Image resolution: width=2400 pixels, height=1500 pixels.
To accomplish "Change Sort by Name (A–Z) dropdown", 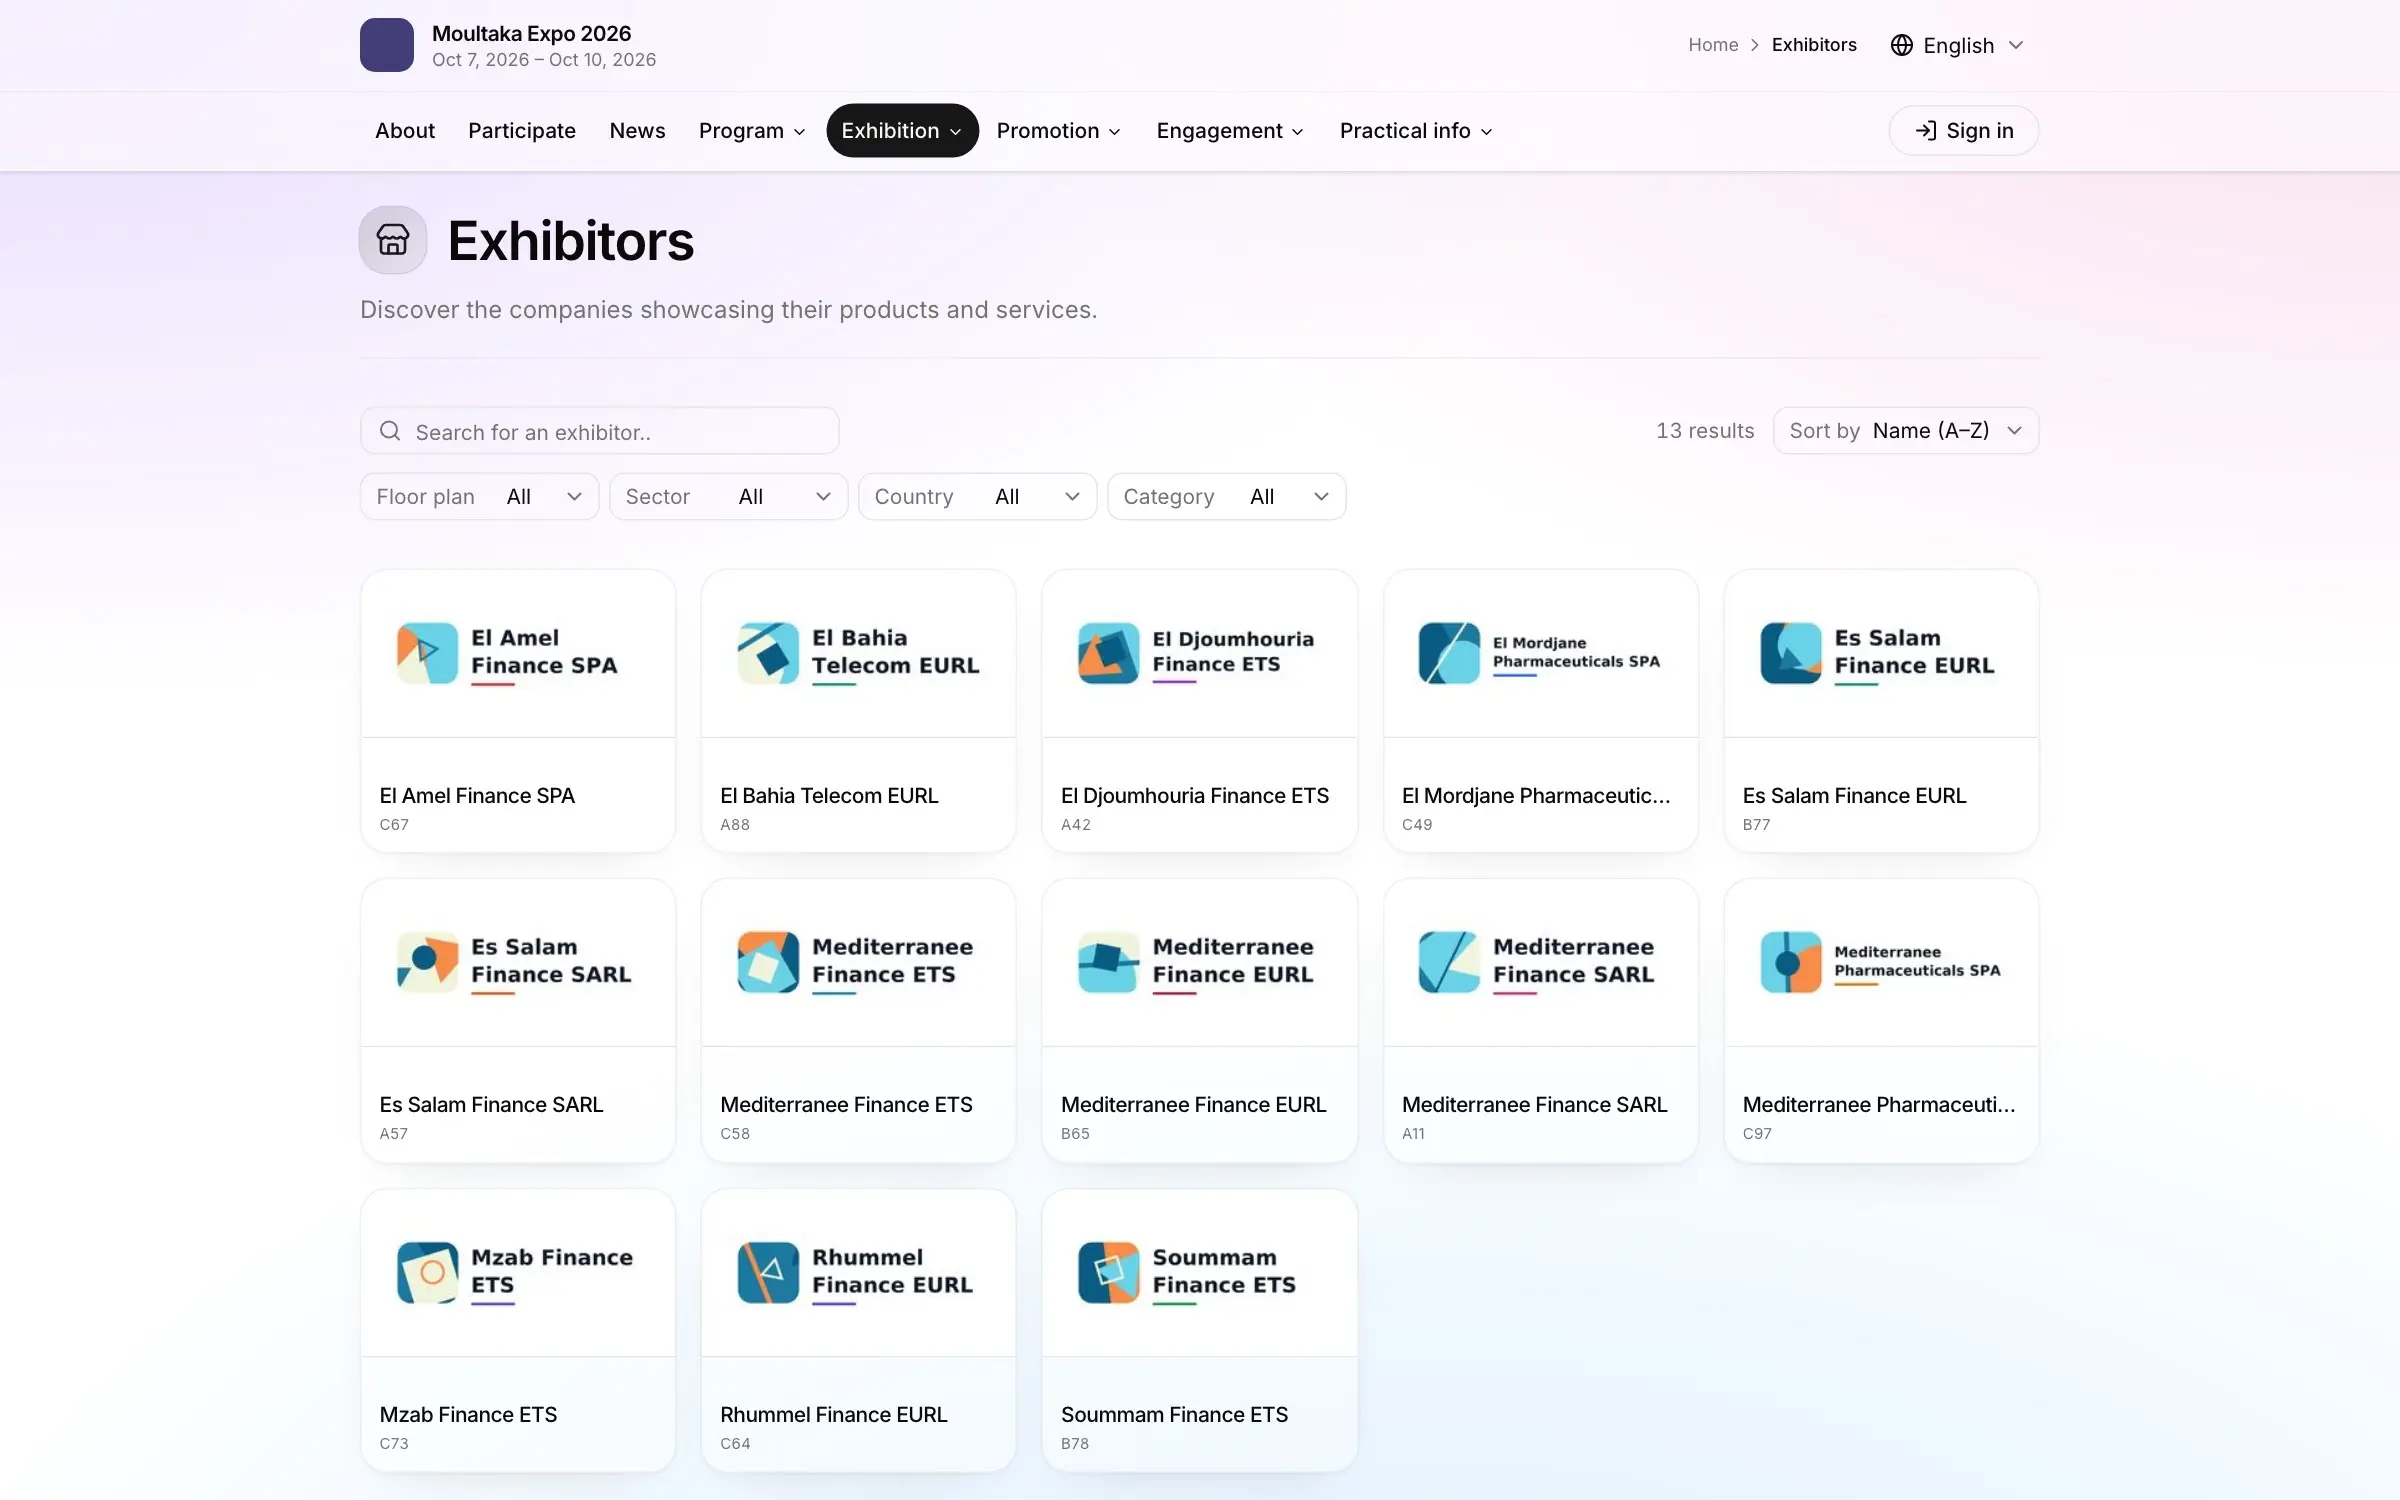I will coord(1905,431).
